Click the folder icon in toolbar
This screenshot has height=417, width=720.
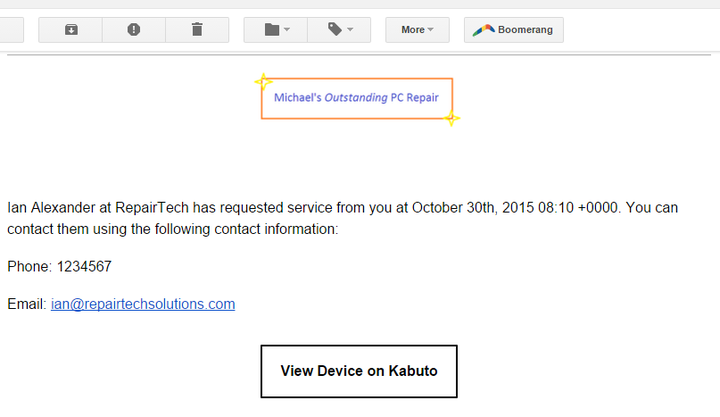271,30
